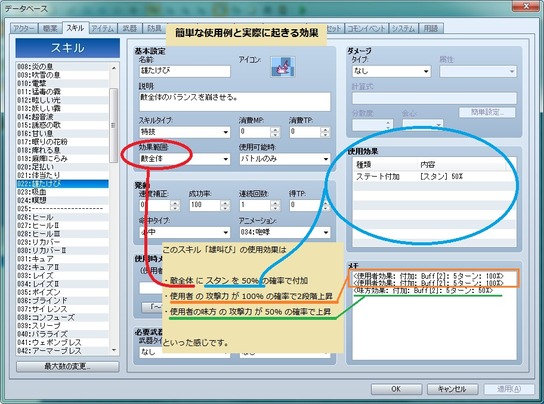Select skill 009:吹雪の息
Image resolution: width=544 pixels, height=404 pixels.
point(62,75)
